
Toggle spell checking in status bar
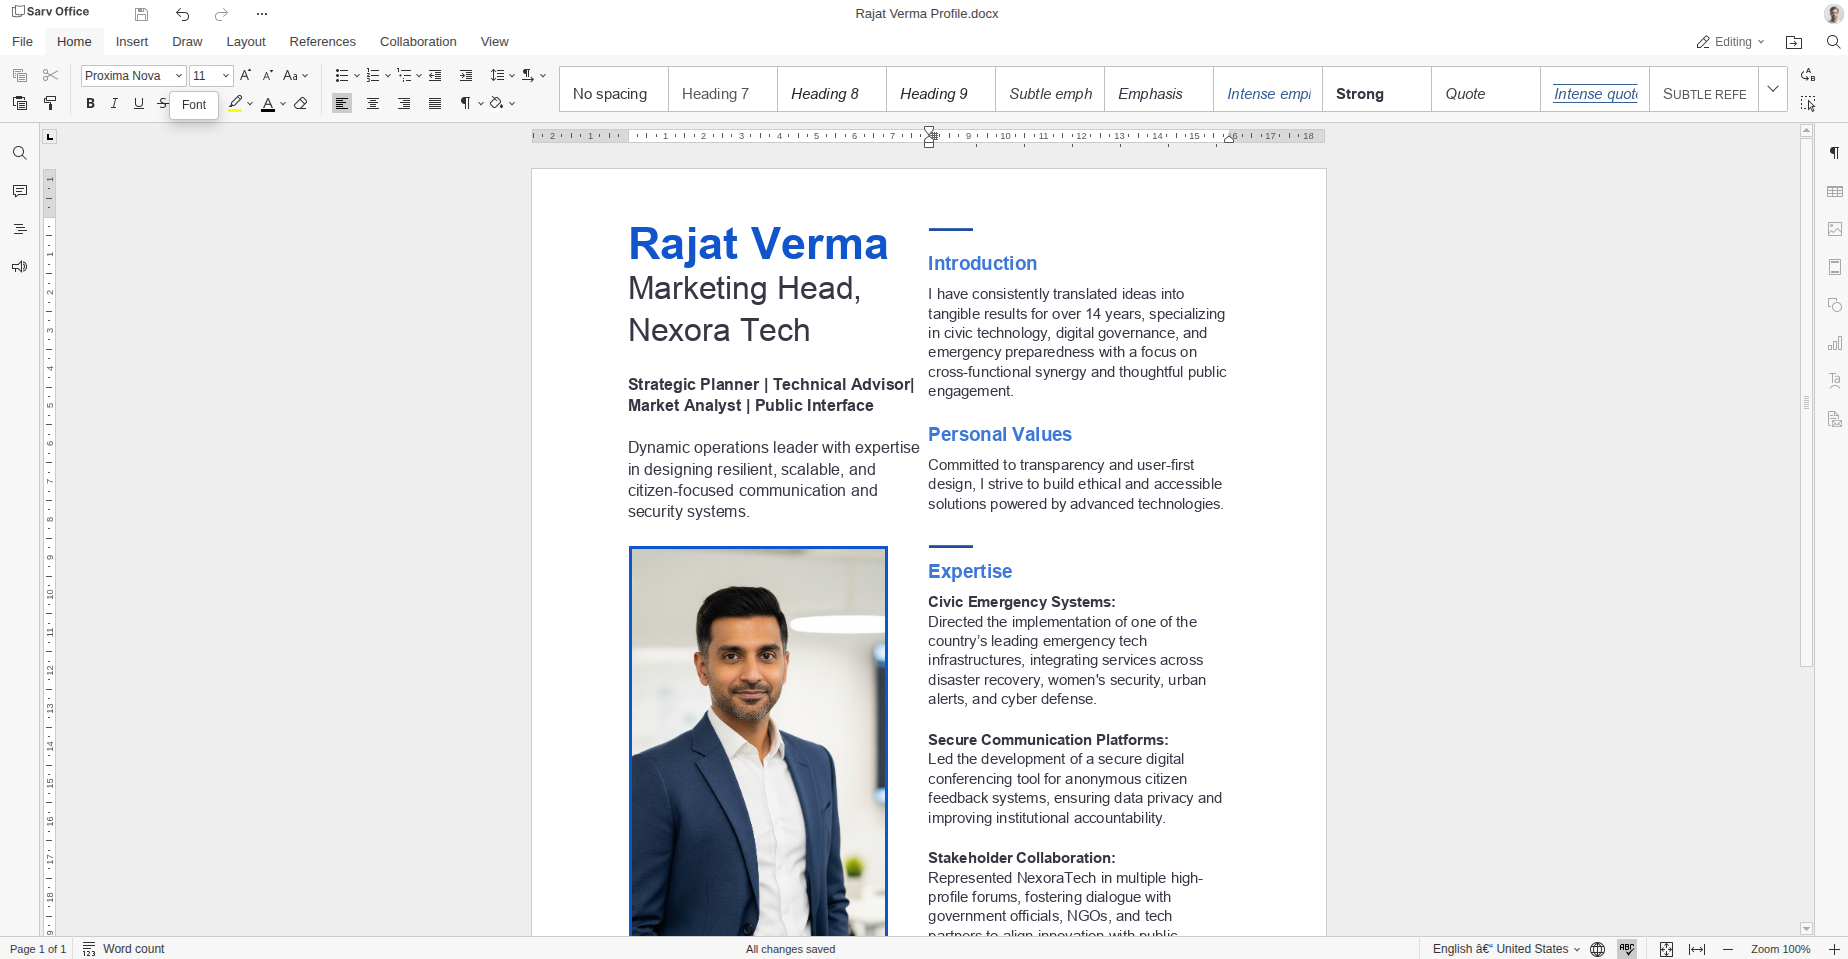[x=1627, y=949]
